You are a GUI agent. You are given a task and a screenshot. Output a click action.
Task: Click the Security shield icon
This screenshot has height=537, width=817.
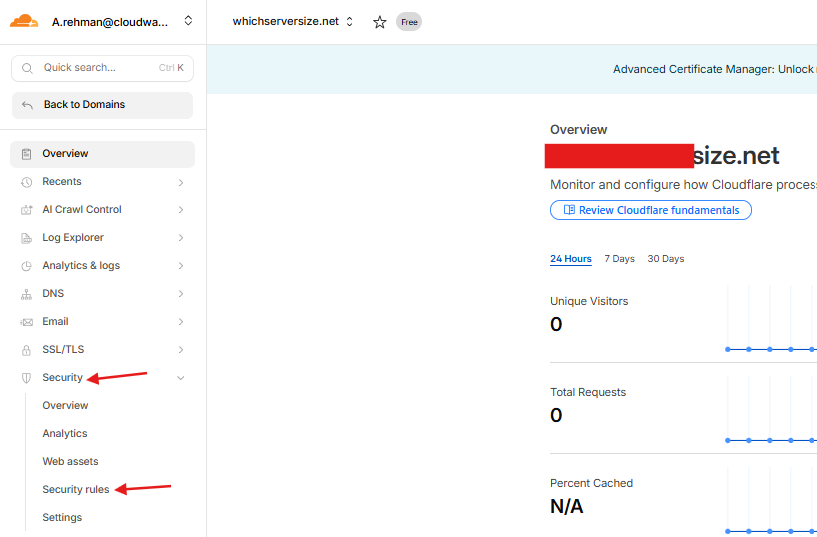point(26,378)
